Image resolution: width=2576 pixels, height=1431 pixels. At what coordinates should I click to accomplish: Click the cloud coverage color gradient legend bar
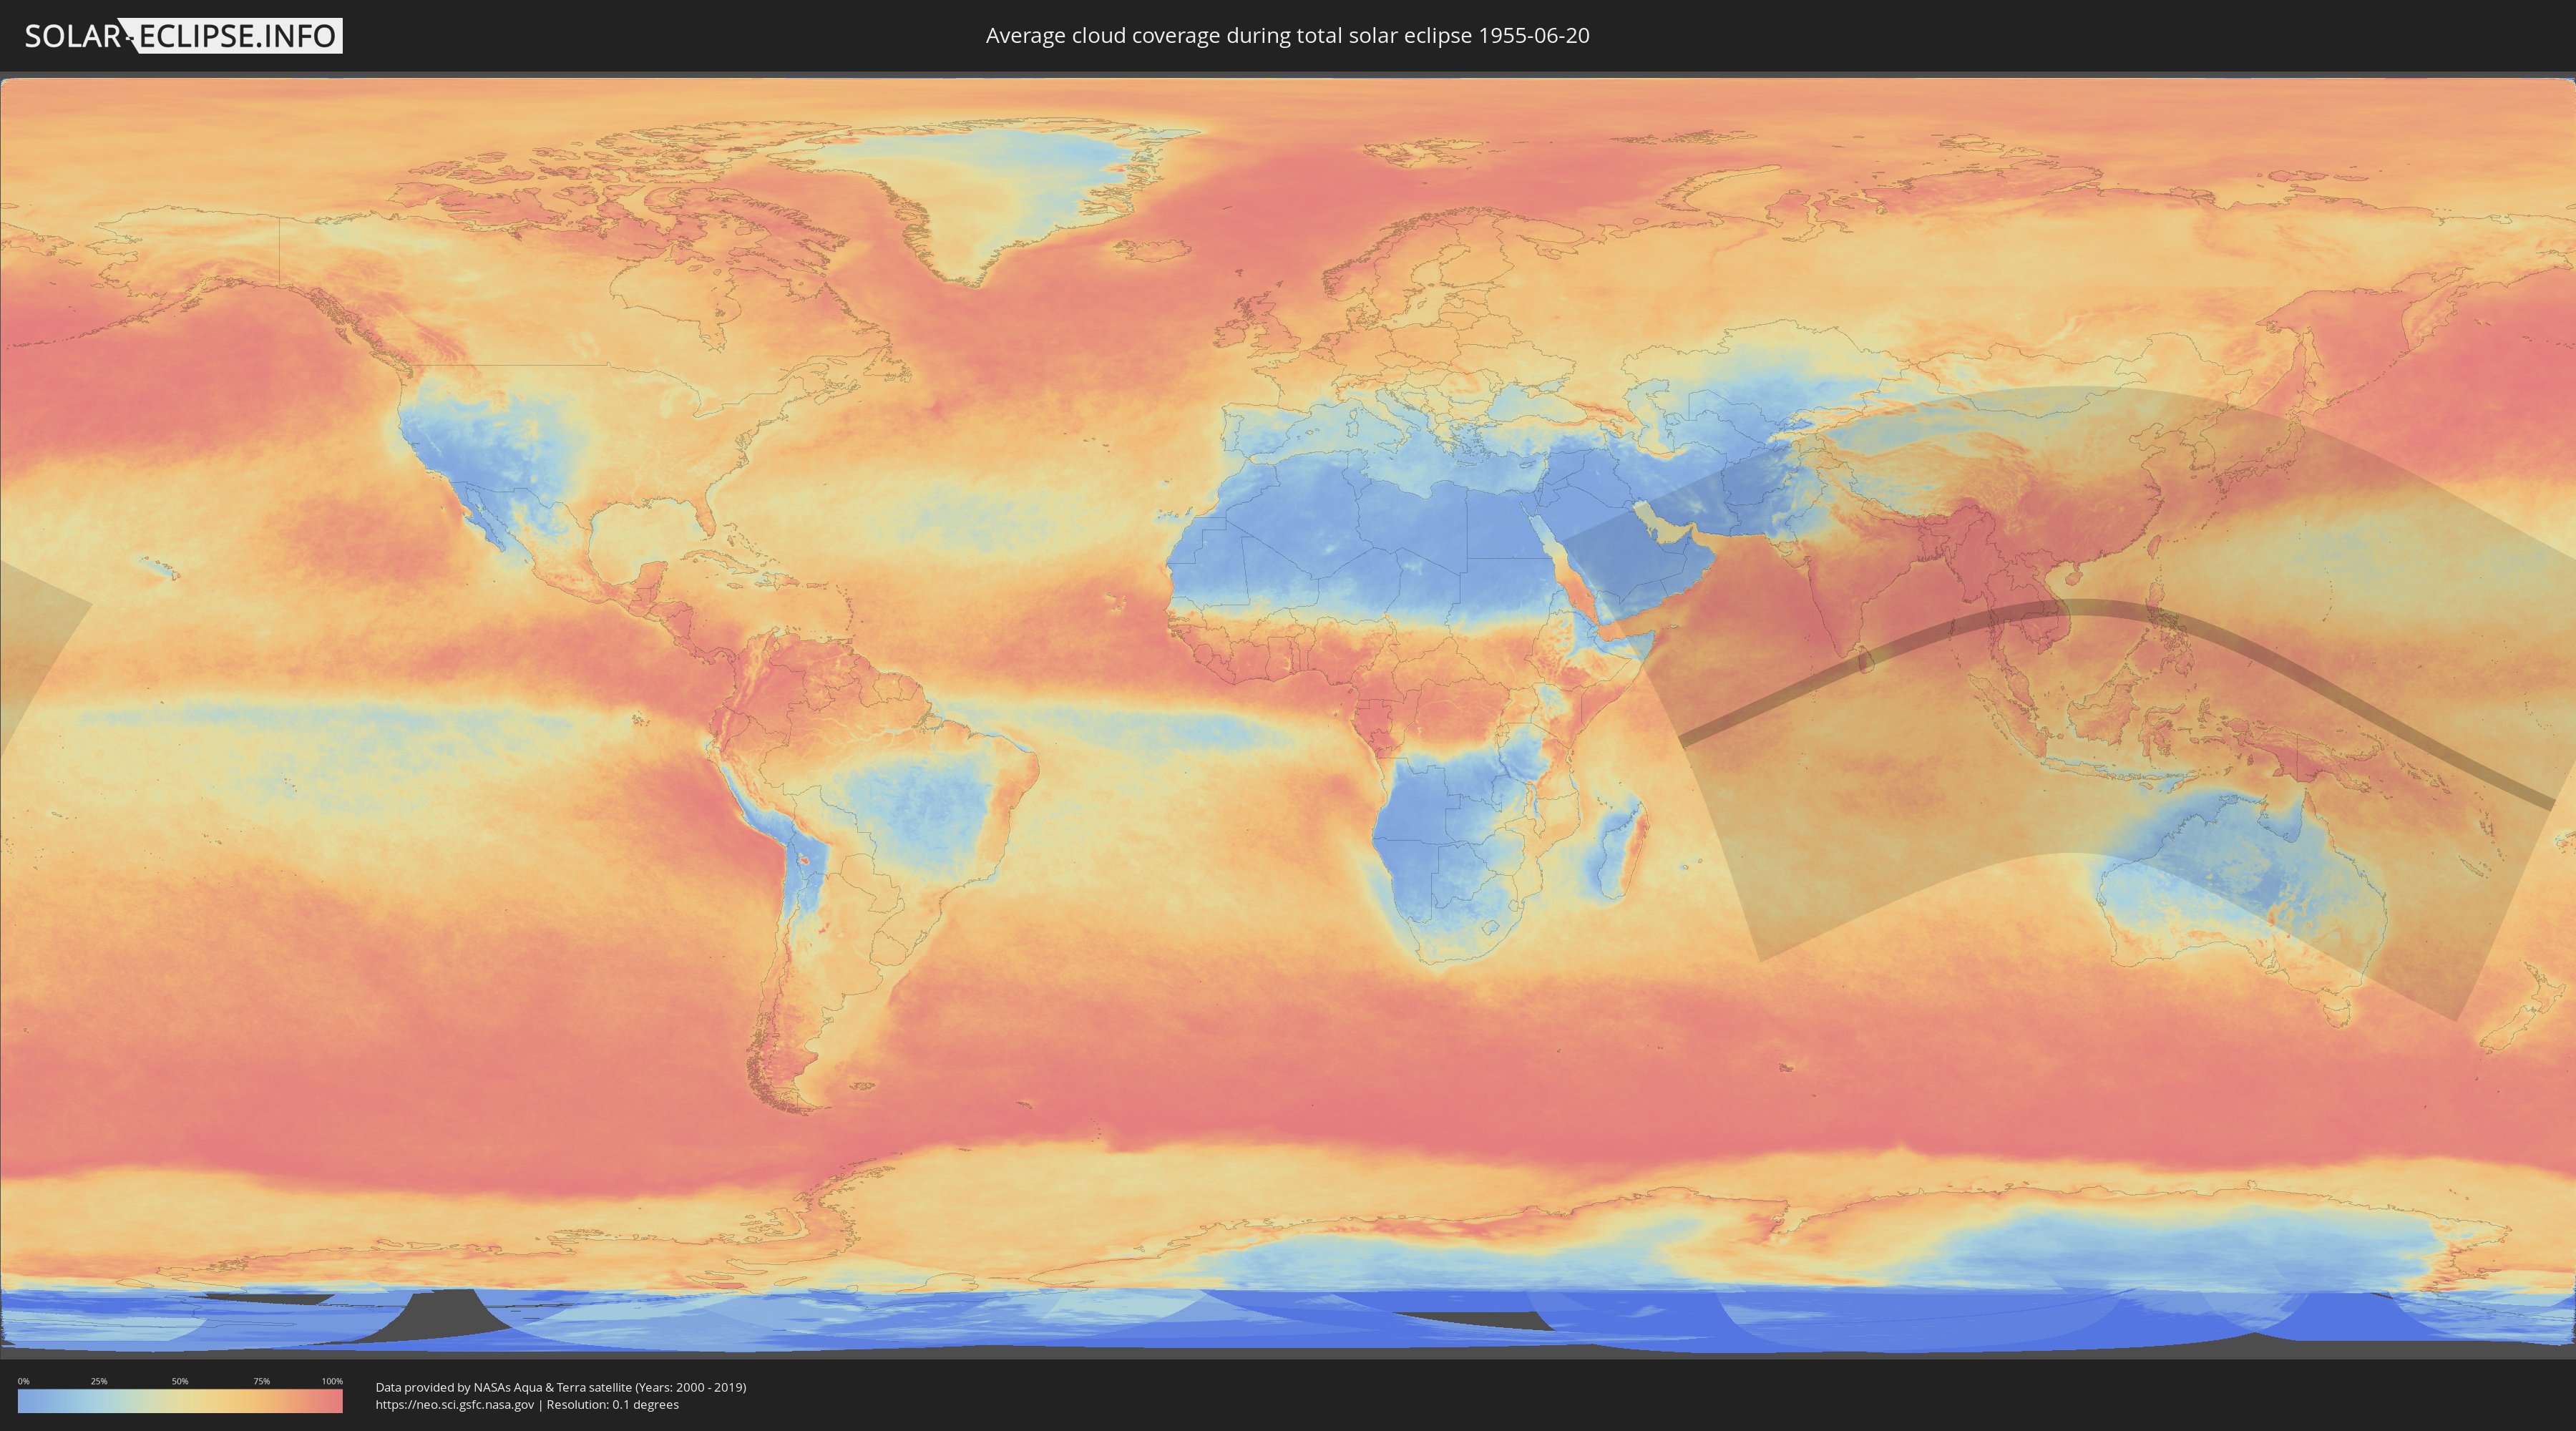click(180, 1401)
